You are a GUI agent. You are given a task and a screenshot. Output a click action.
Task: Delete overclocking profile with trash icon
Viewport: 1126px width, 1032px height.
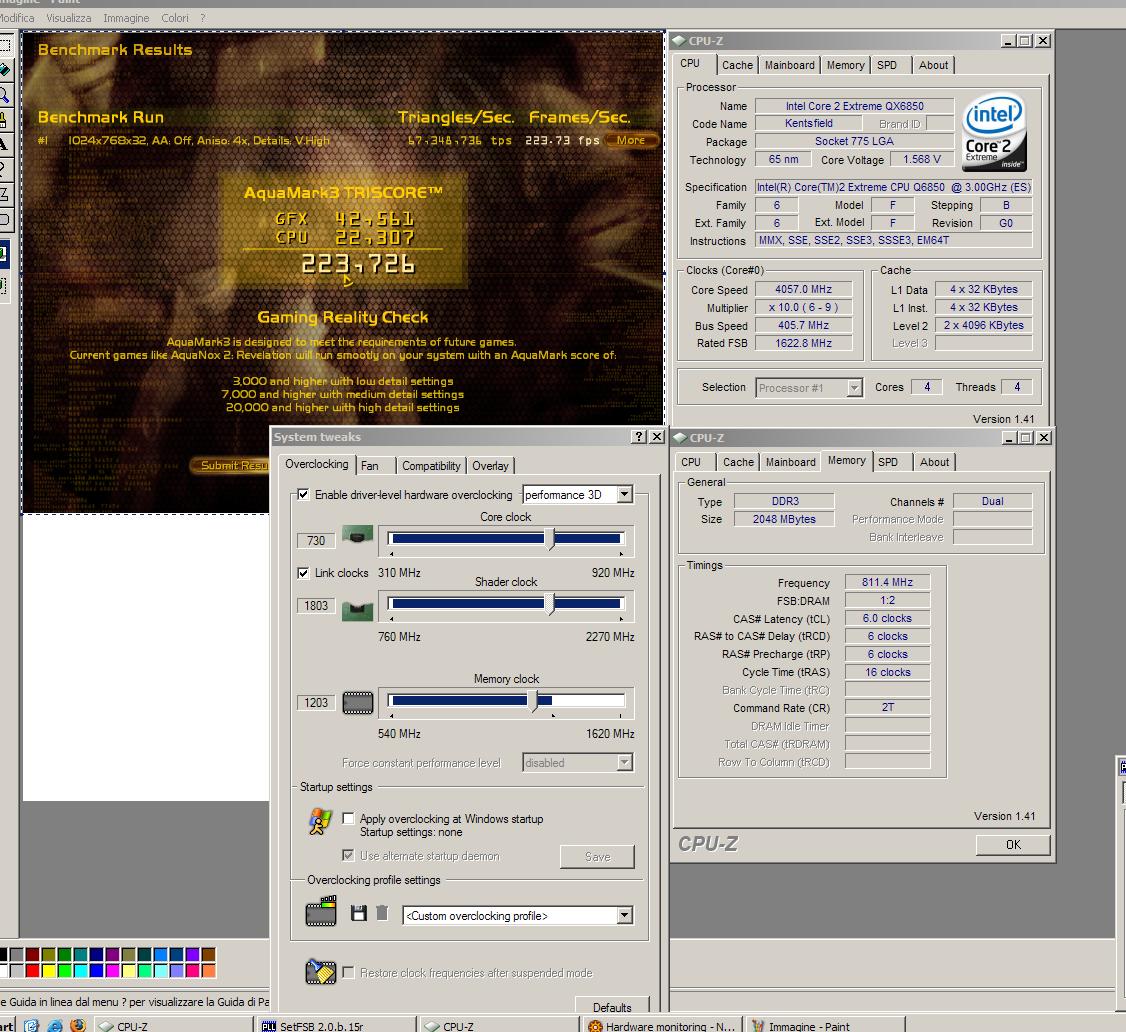(x=382, y=913)
